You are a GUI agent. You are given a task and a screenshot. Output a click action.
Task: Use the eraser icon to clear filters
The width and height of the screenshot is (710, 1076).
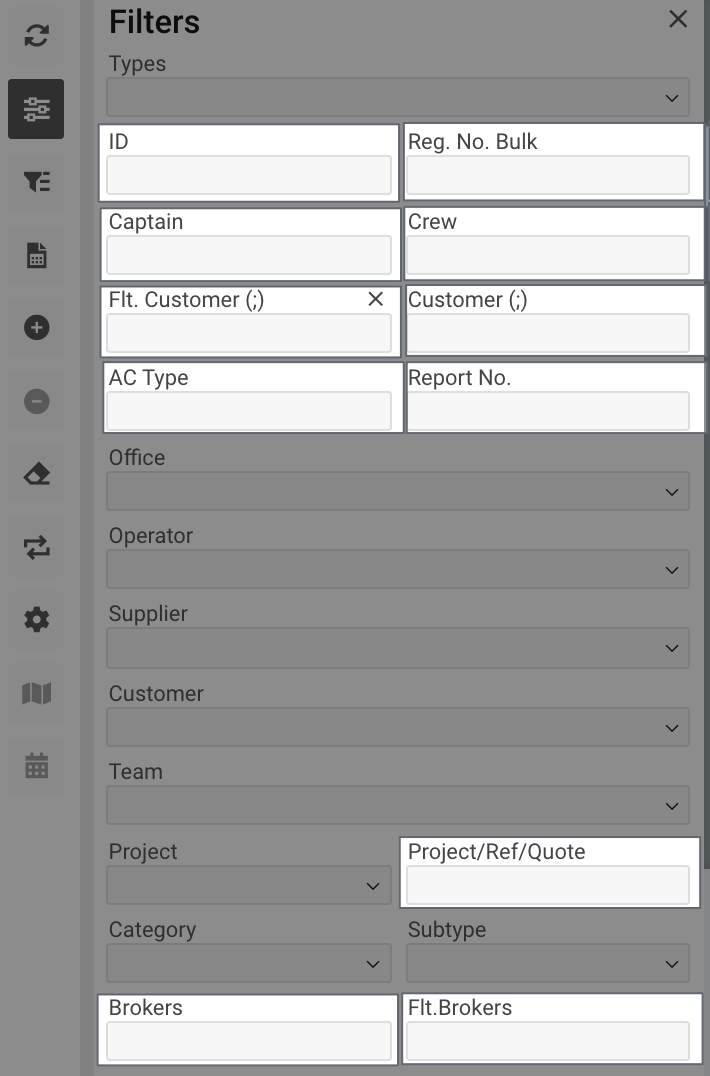coord(36,473)
